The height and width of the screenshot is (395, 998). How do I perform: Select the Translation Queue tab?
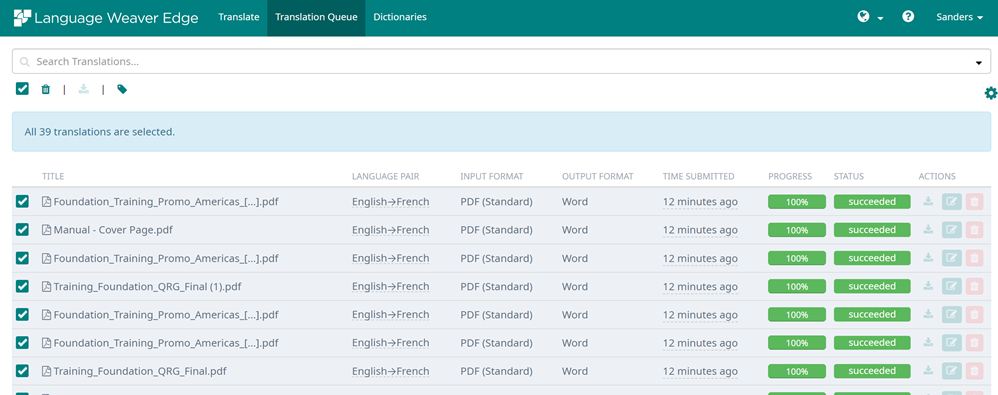pos(316,18)
